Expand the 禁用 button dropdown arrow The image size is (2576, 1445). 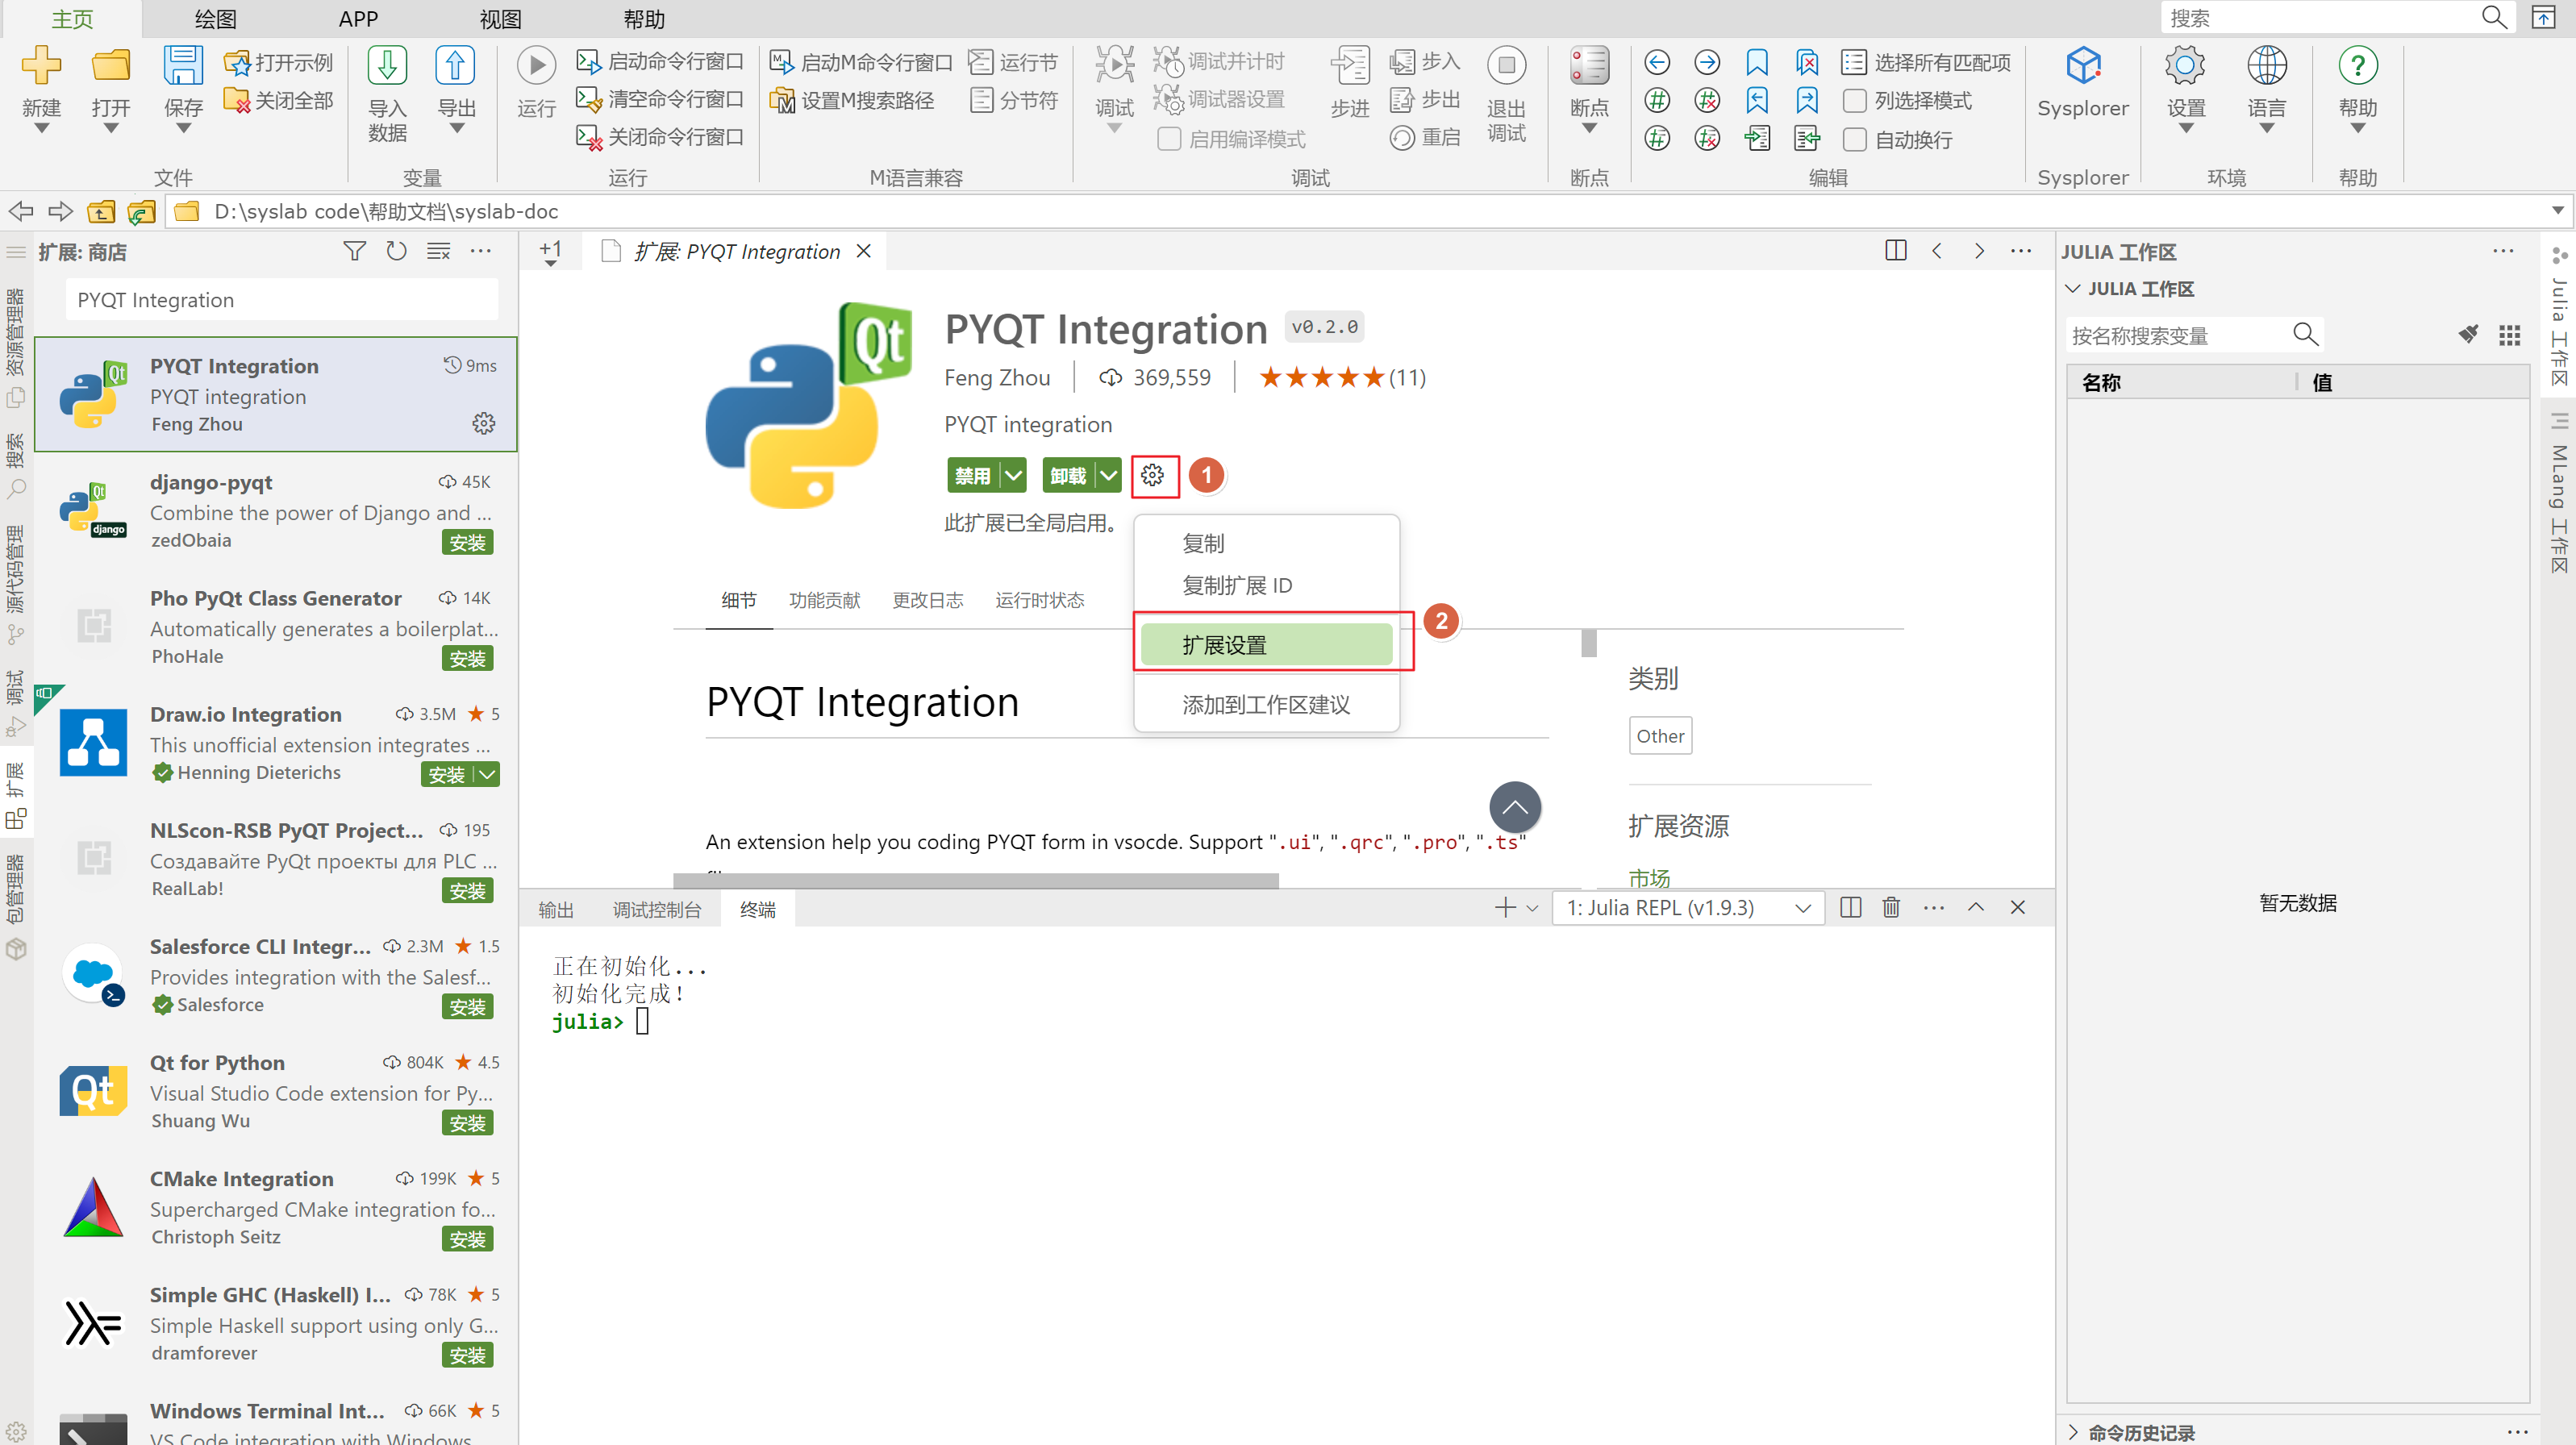(x=1014, y=475)
